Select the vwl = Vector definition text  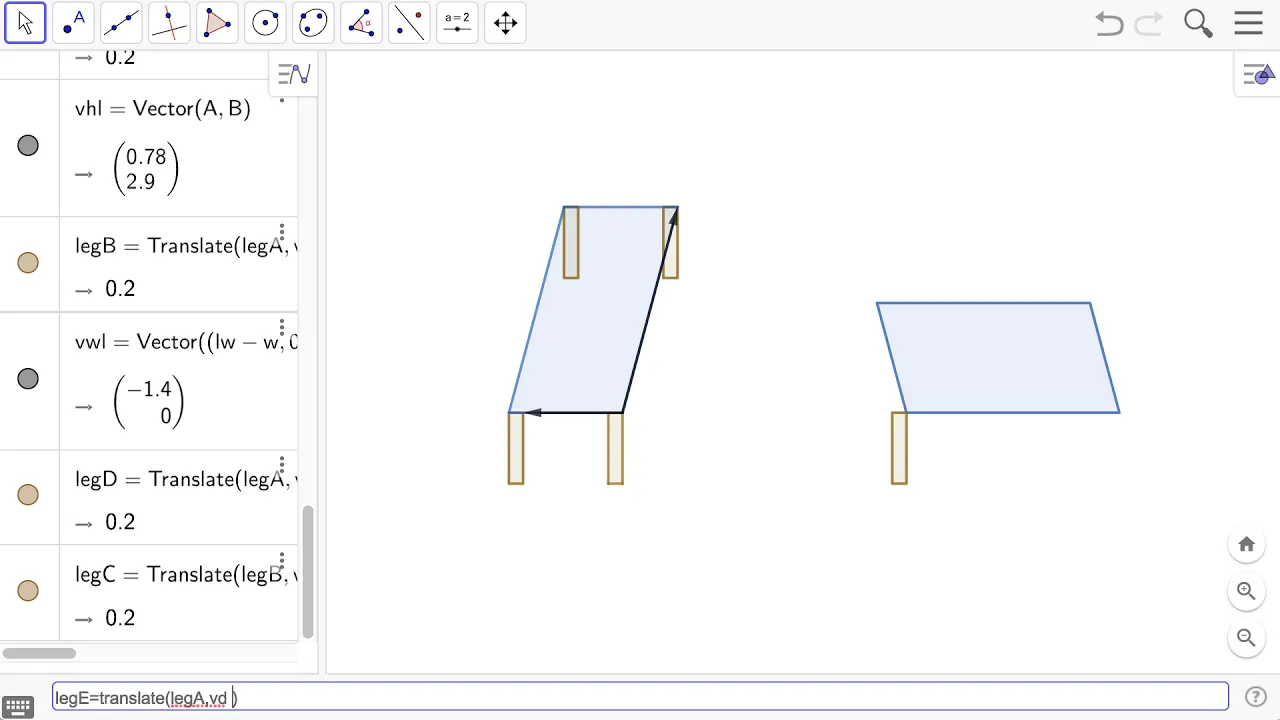[x=186, y=342]
